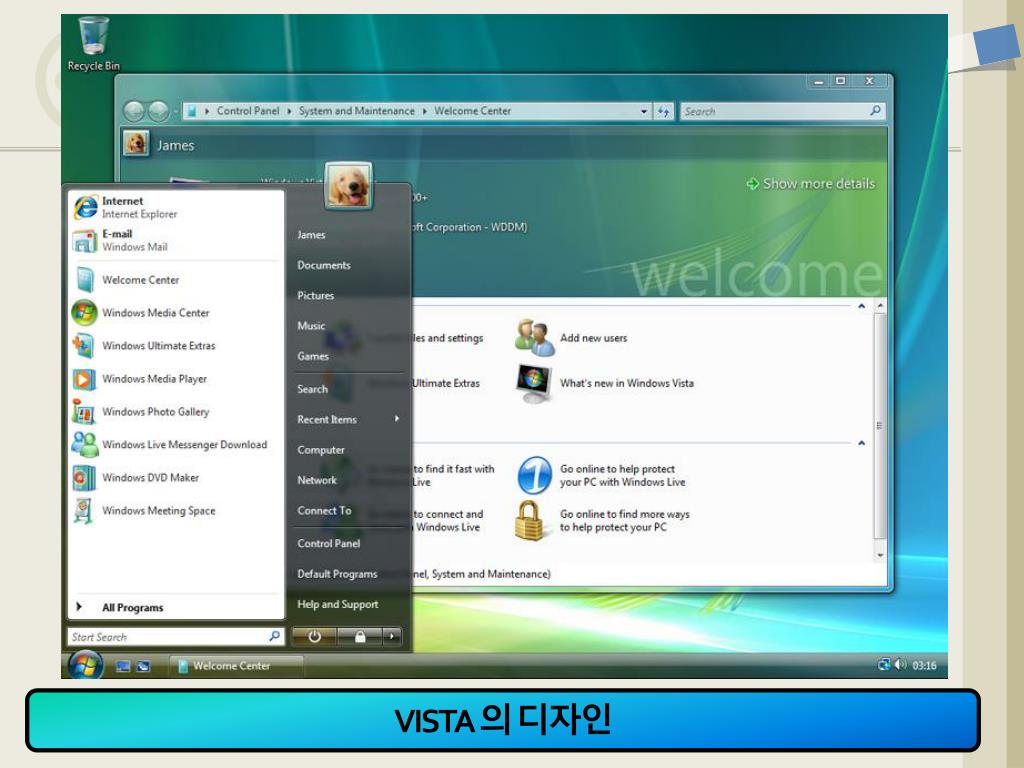Click the scrollbar down arrow in Welcome Center
The image size is (1024, 768).
(880, 555)
